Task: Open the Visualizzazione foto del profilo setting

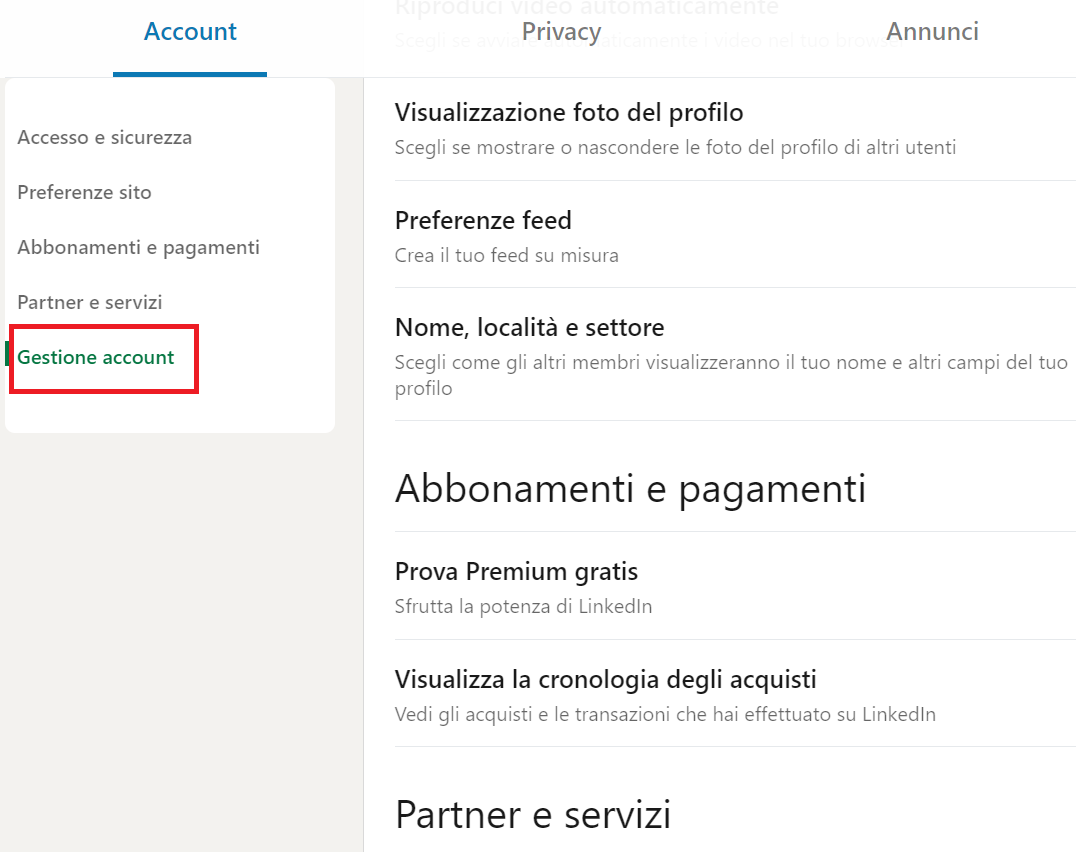Action: pos(569,112)
